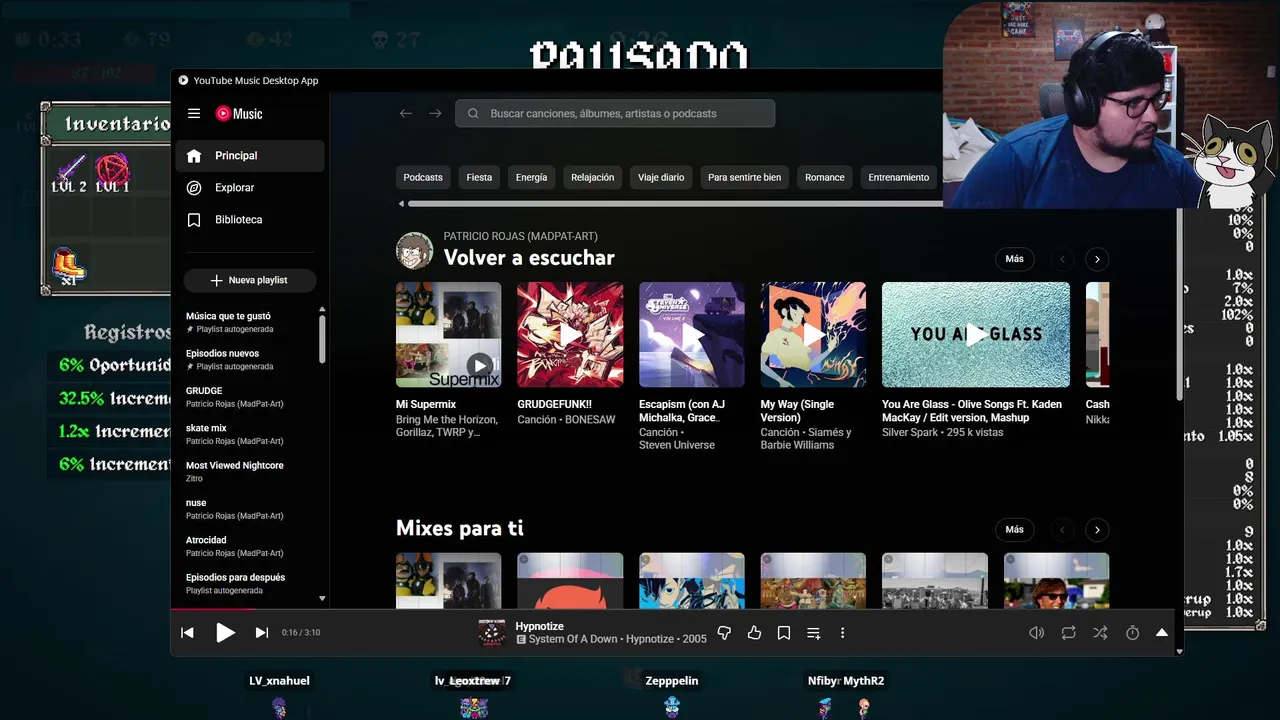
Task: Show previous items in Volver a escuchar
Action: coord(1062,259)
